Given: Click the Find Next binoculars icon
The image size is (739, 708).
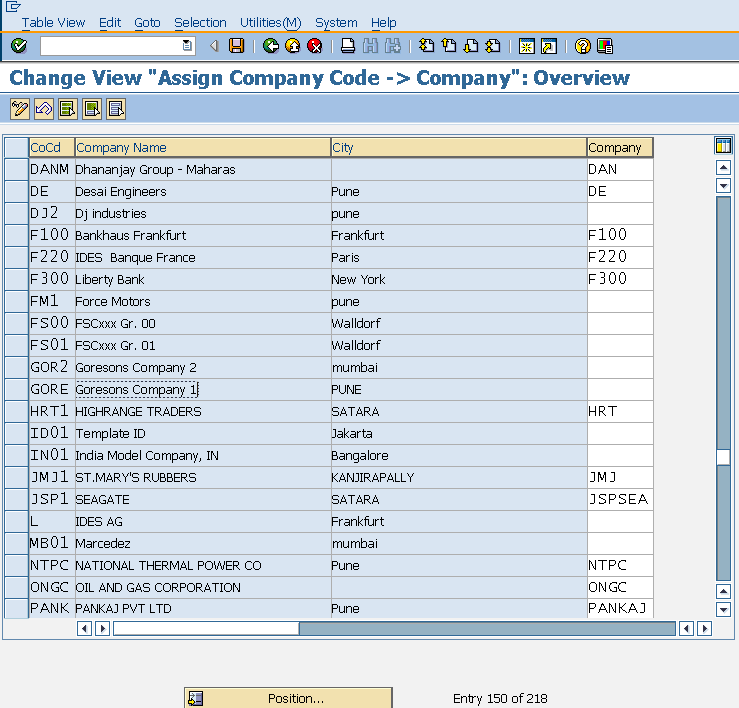Looking at the screenshot, I should [393, 46].
